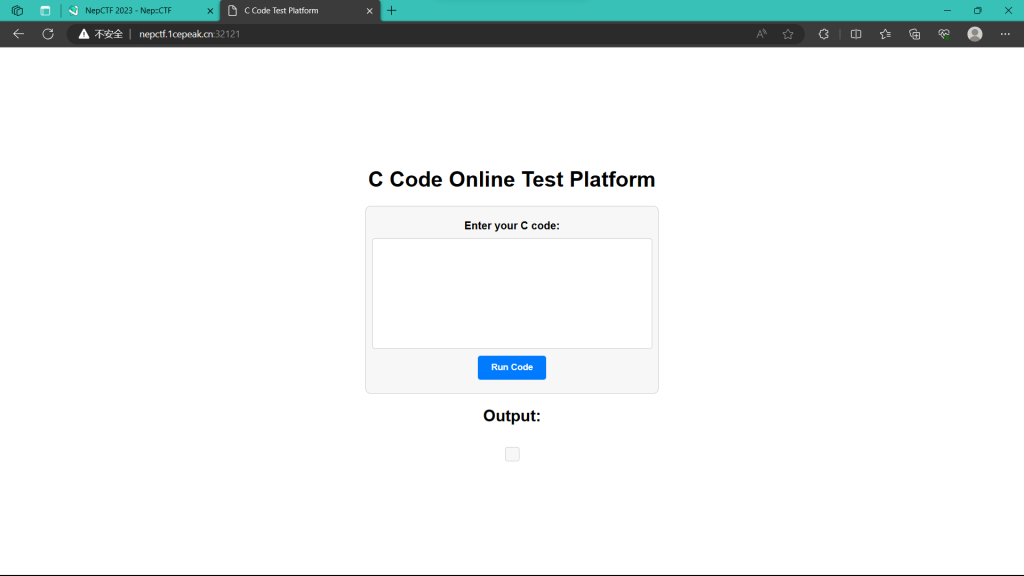Viewport: 1024px width, 576px height.
Task: Click the empty output box
Action: point(512,454)
